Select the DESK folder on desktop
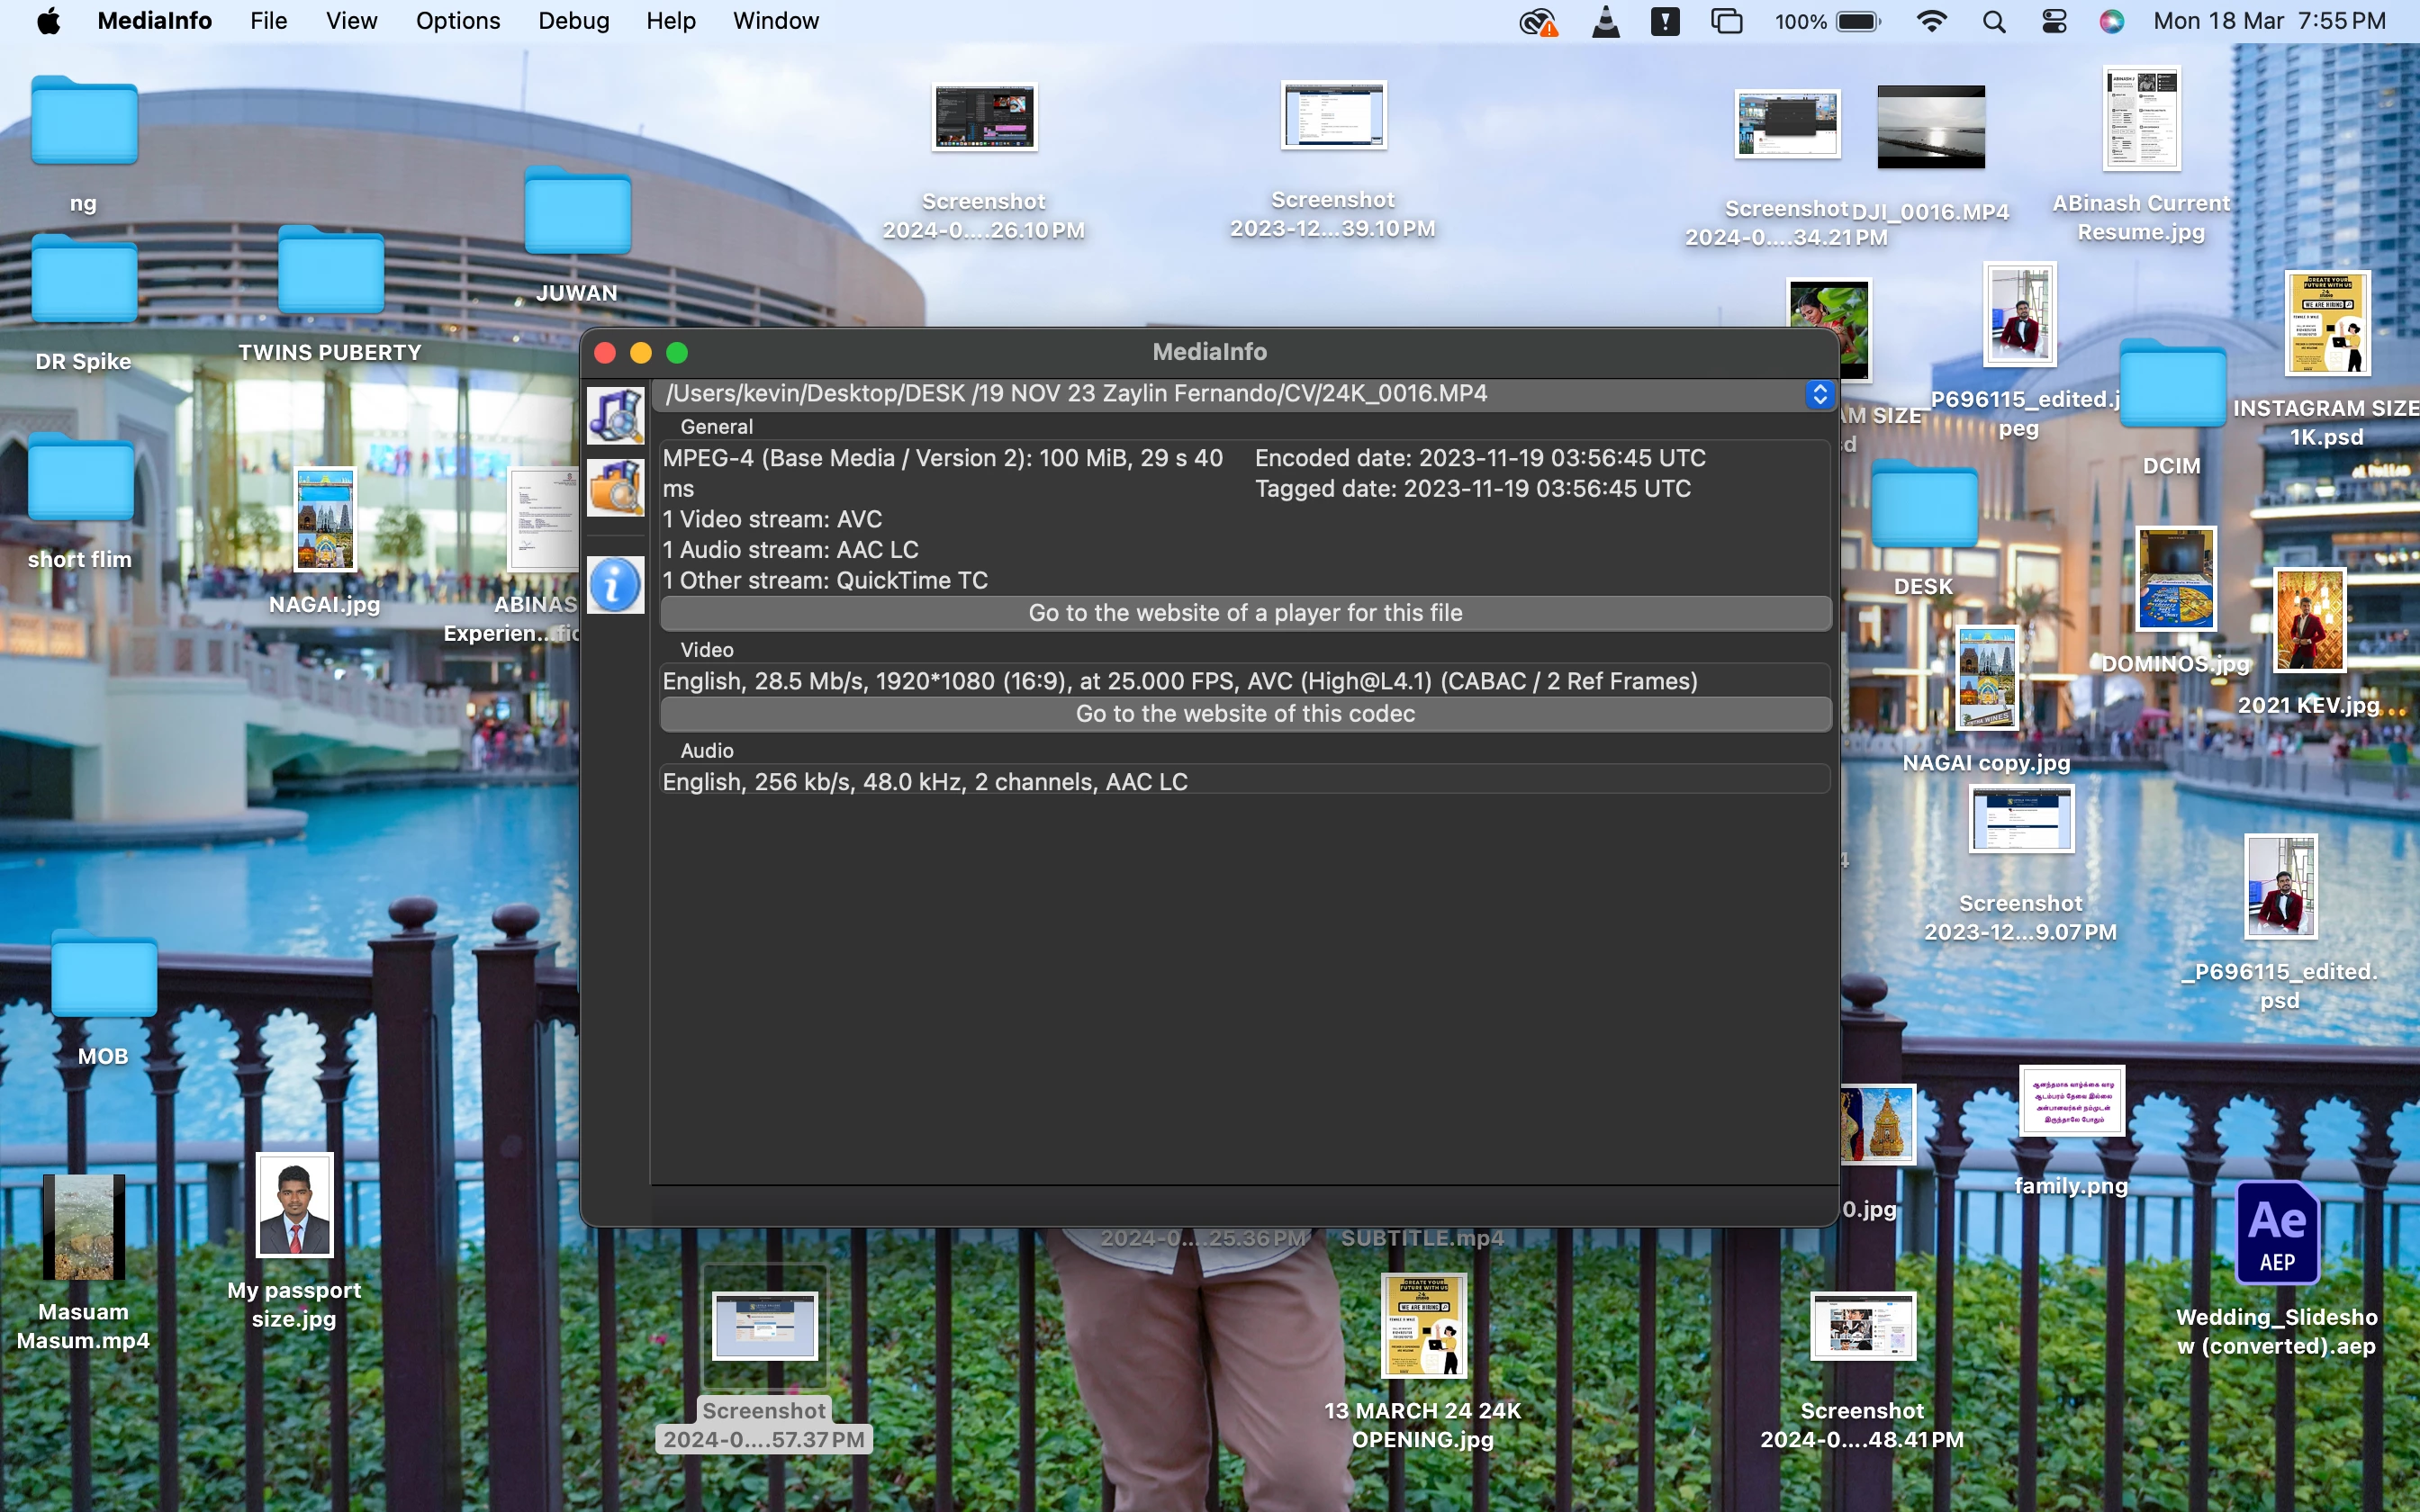 point(1924,504)
